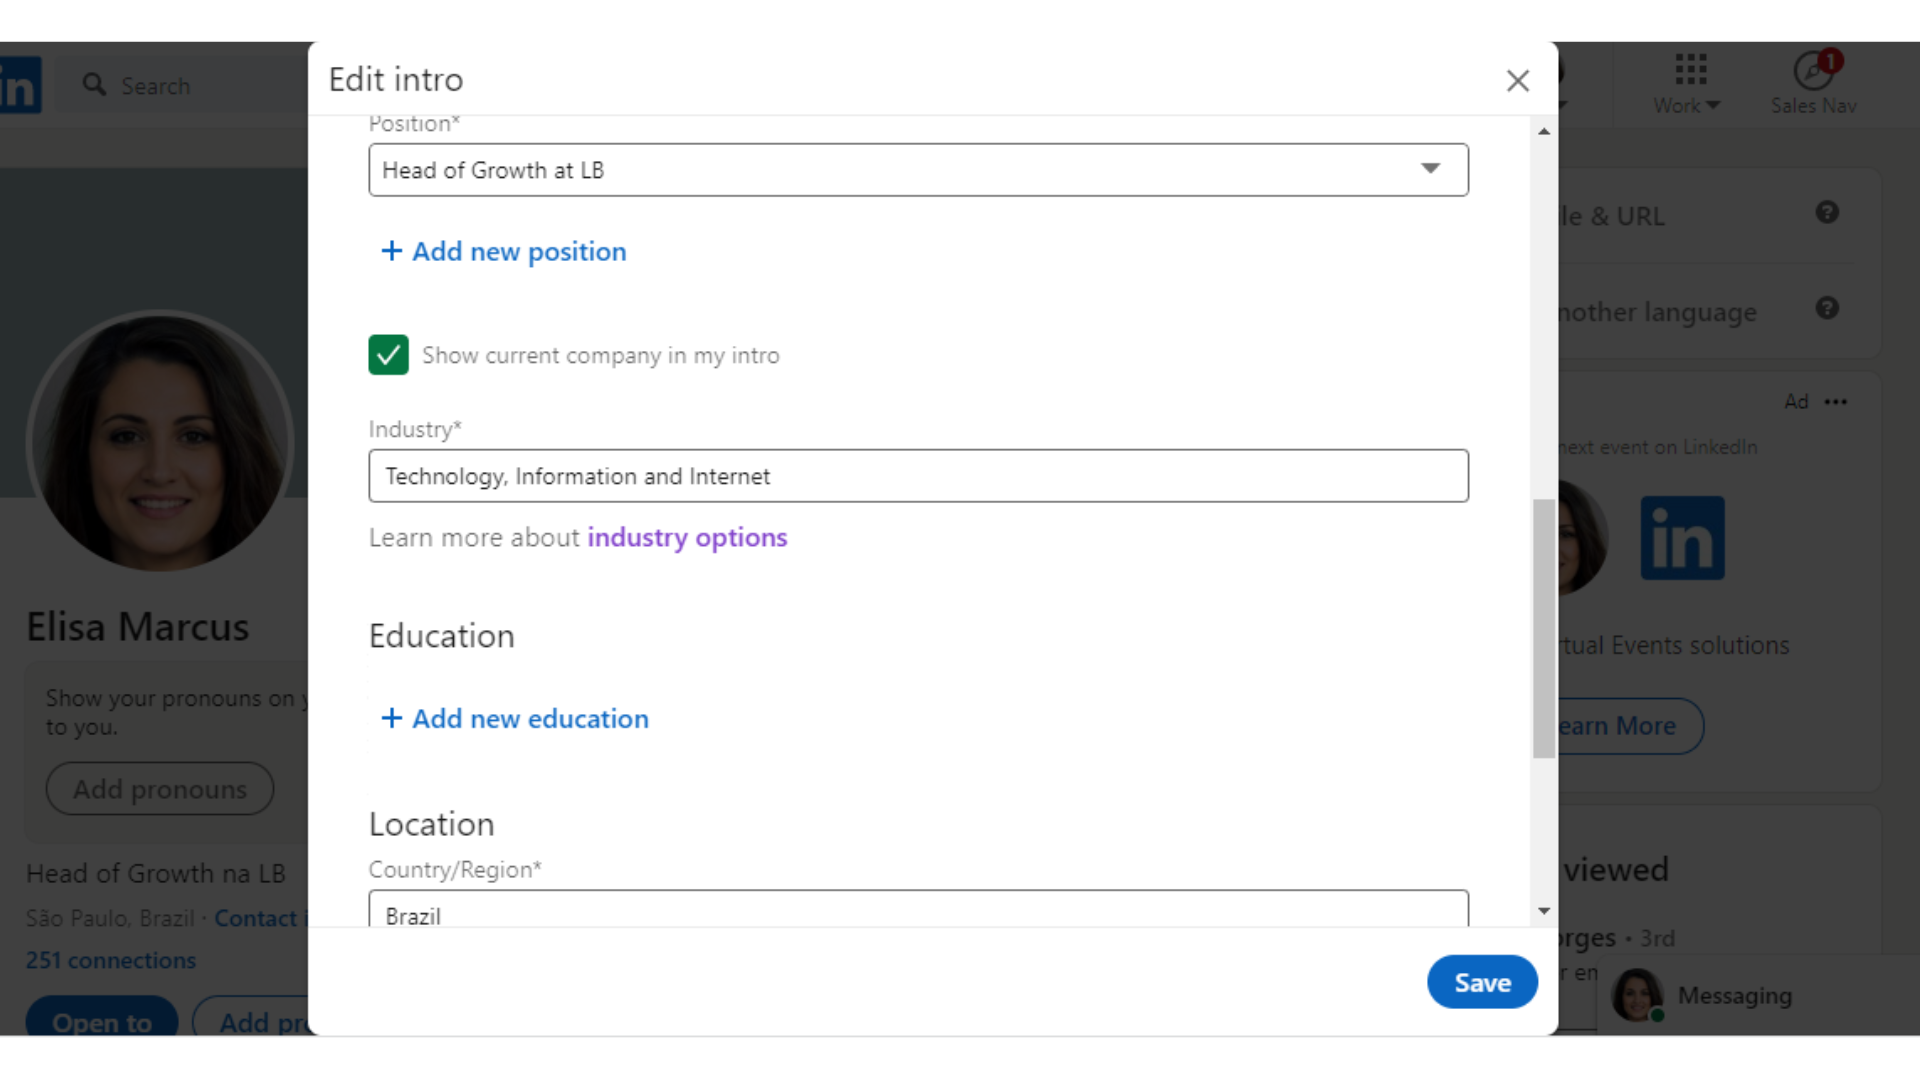Open the industry options link

click(x=687, y=538)
